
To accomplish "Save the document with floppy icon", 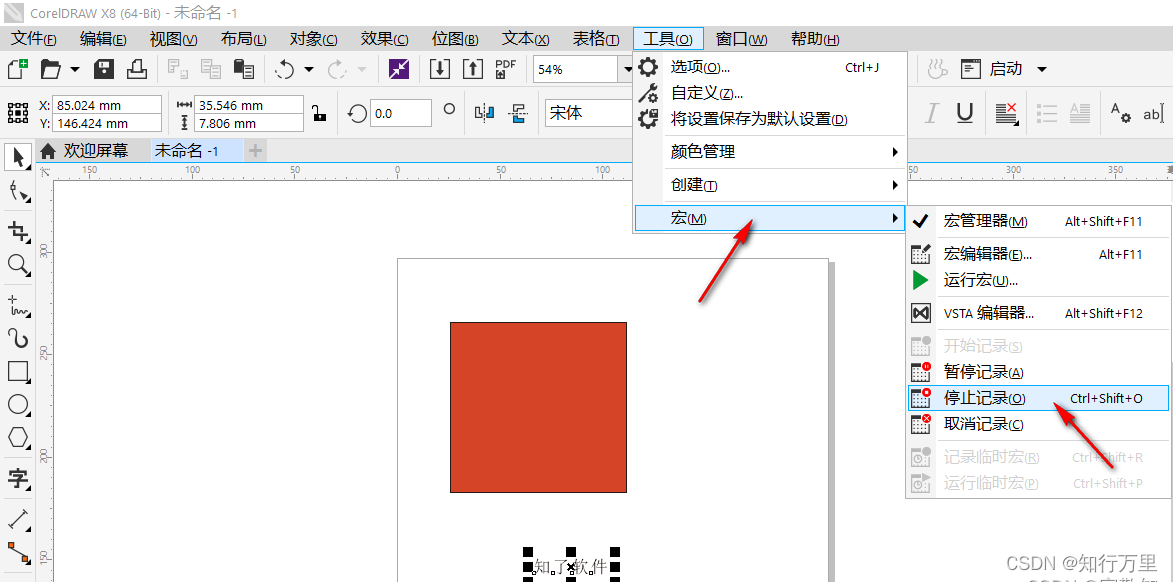I will [x=104, y=70].
